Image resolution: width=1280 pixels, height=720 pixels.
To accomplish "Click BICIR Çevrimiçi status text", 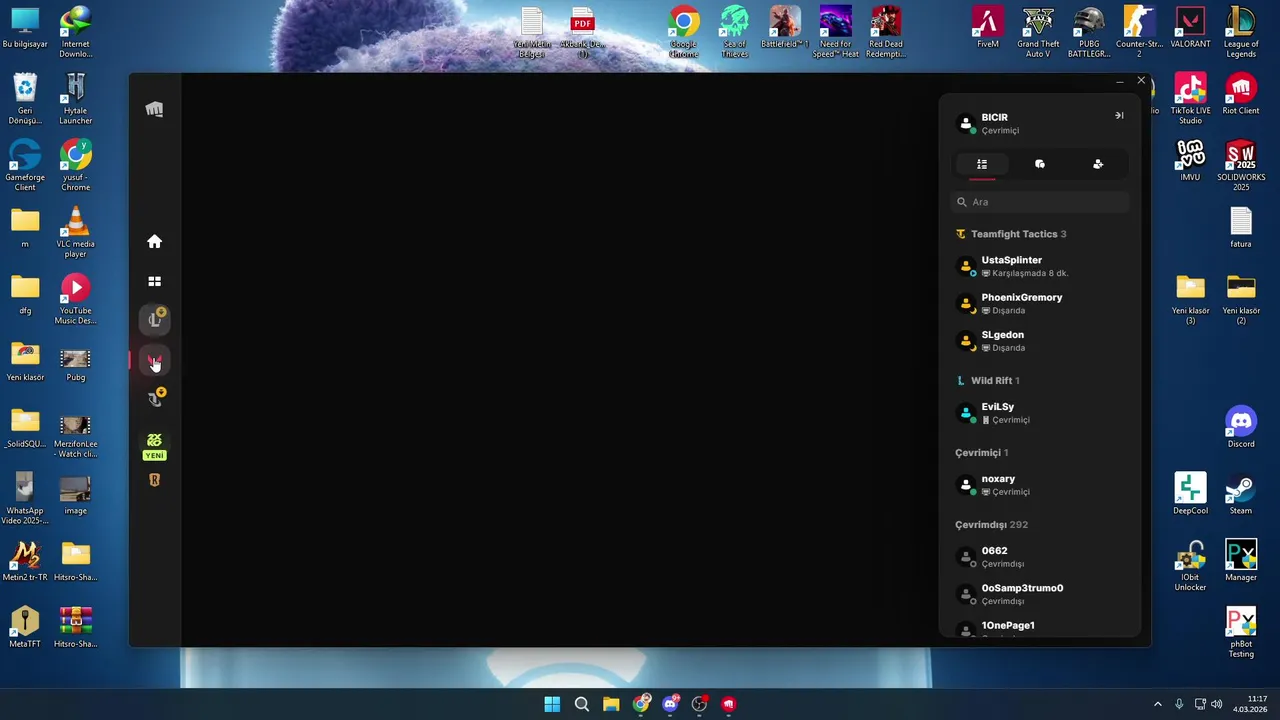I will [1000, 131].
